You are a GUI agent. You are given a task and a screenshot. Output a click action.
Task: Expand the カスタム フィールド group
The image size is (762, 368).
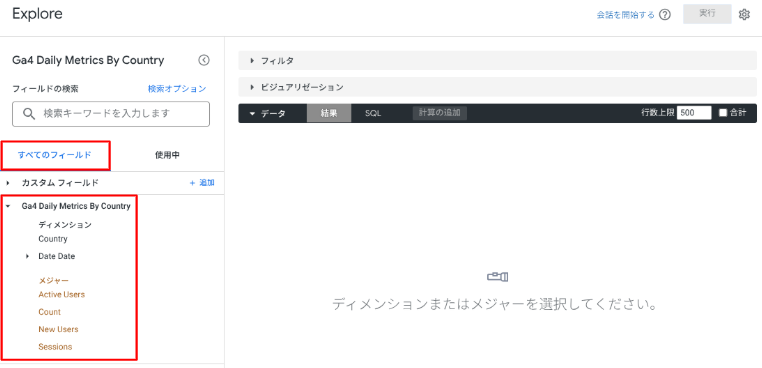(8, 183)
